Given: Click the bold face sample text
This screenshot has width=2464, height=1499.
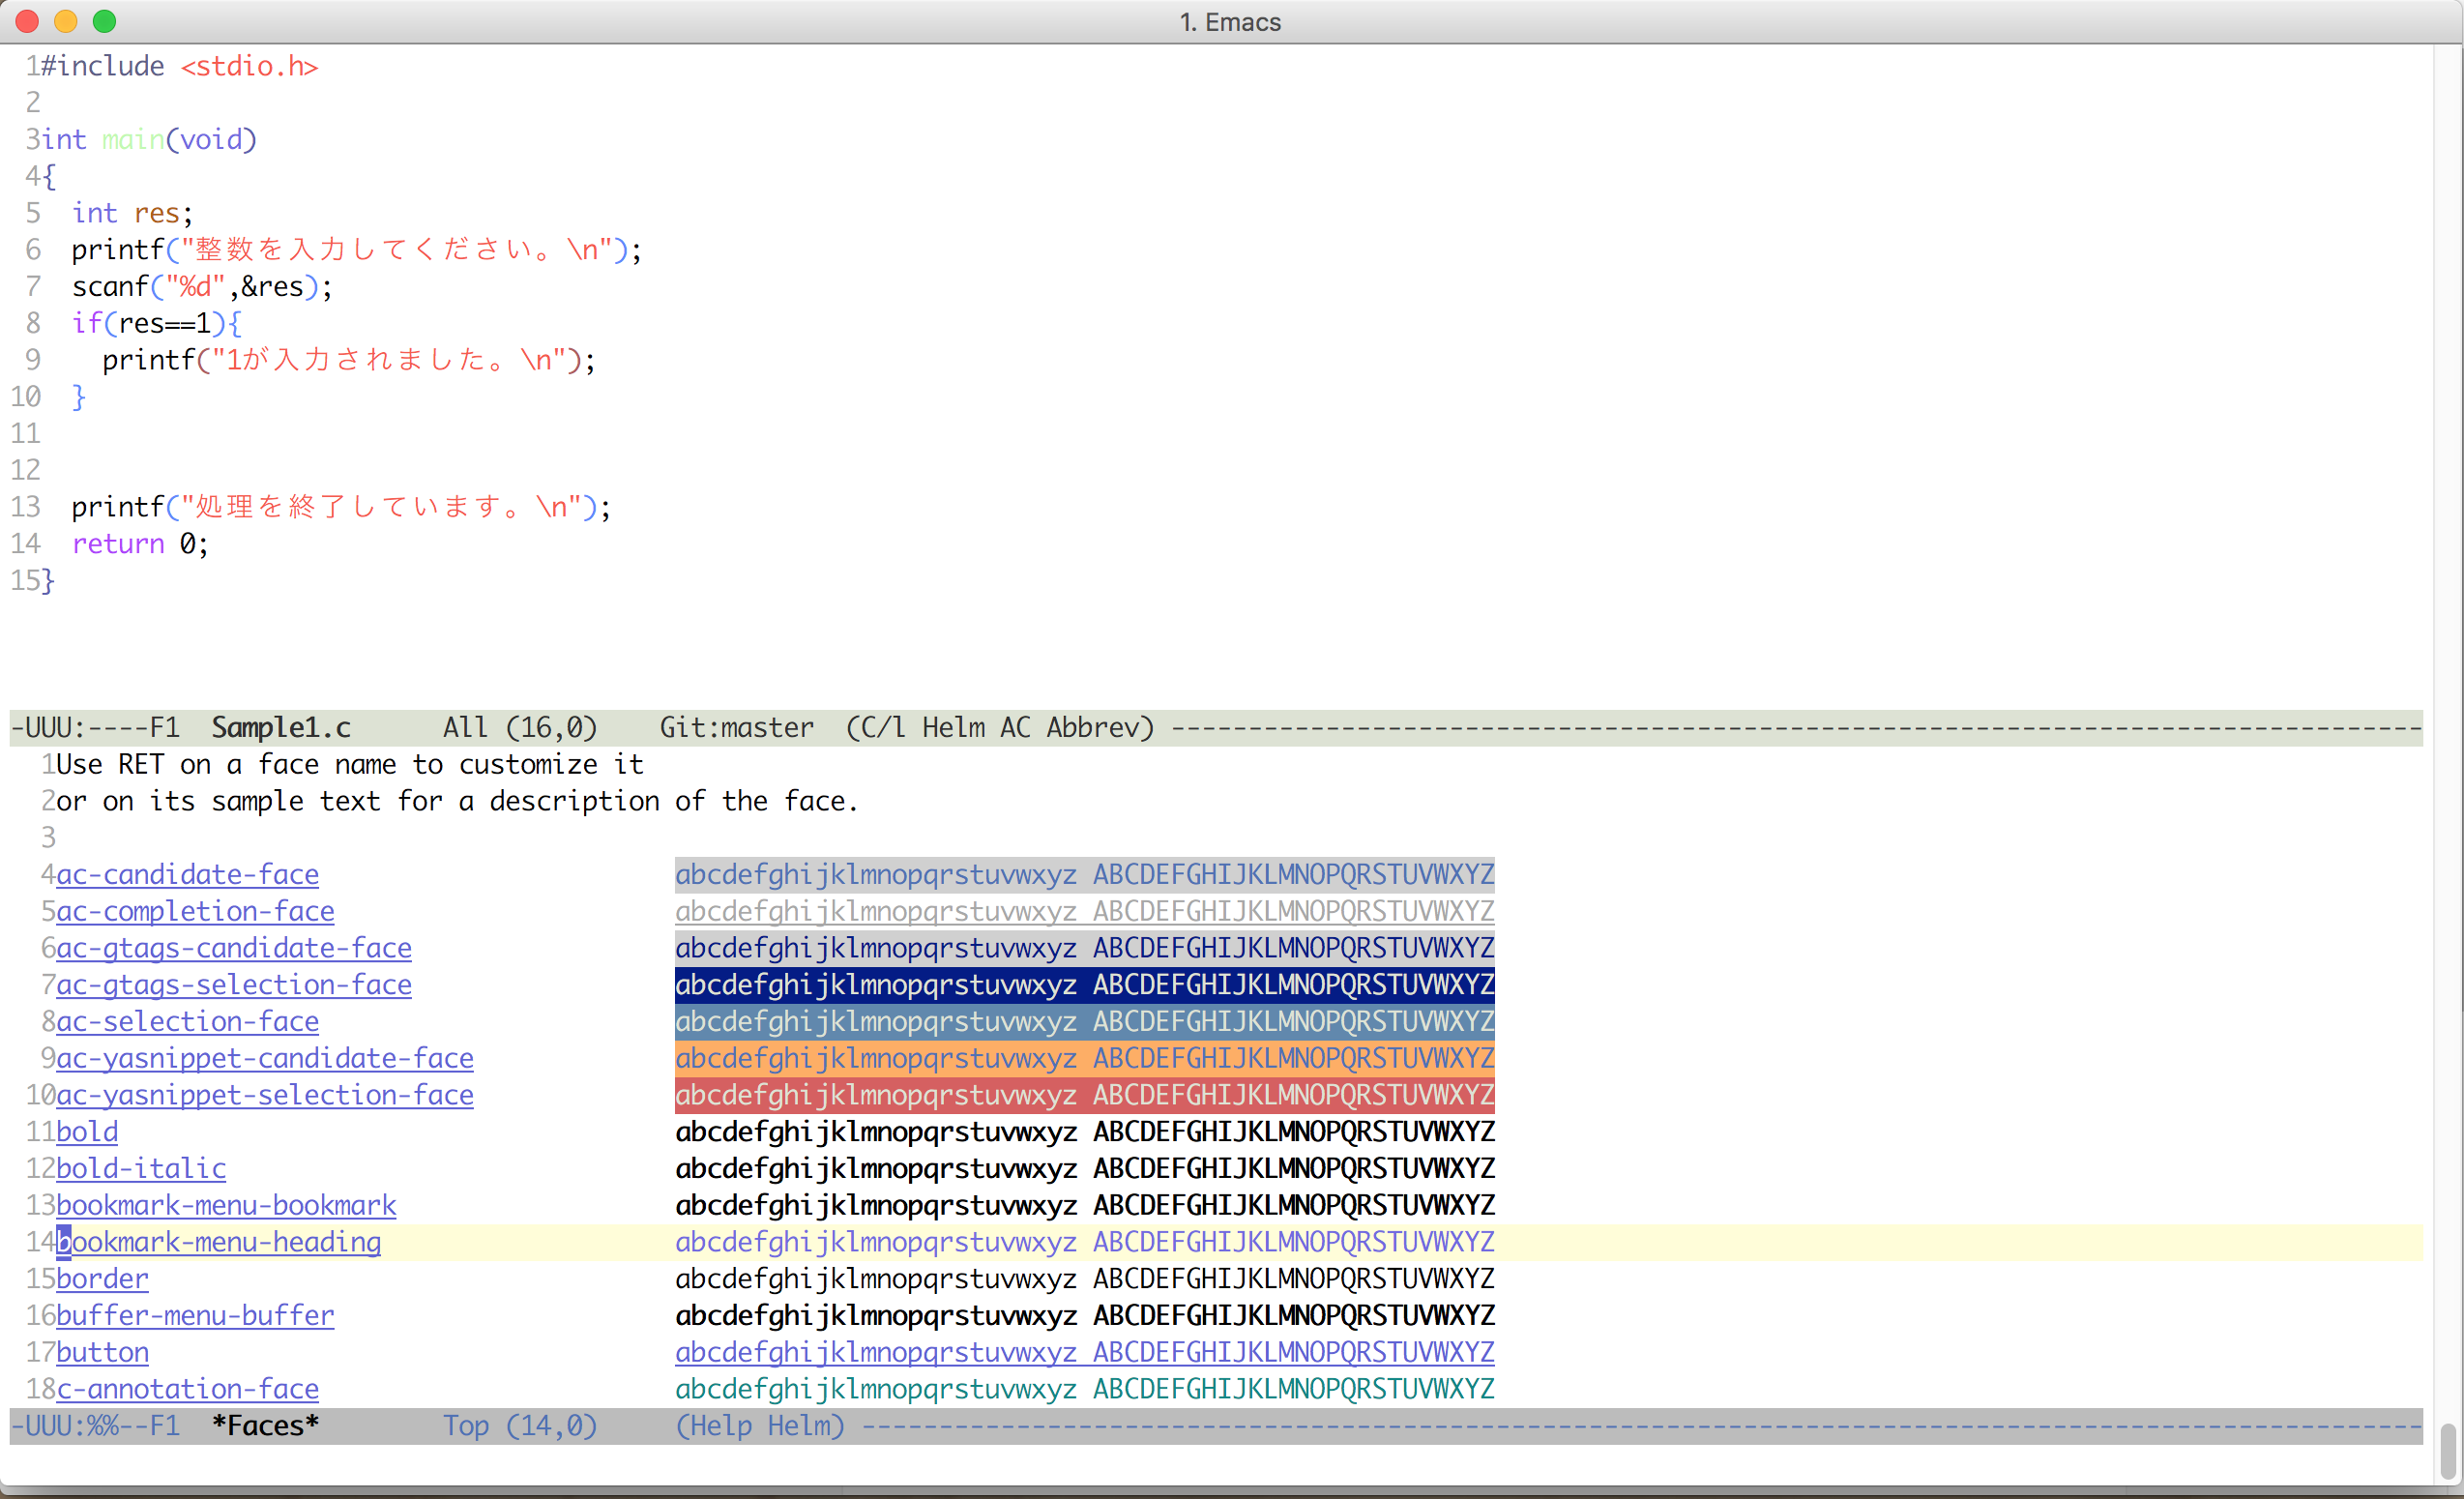Looking at the screenshot, I should 1085,1132.
